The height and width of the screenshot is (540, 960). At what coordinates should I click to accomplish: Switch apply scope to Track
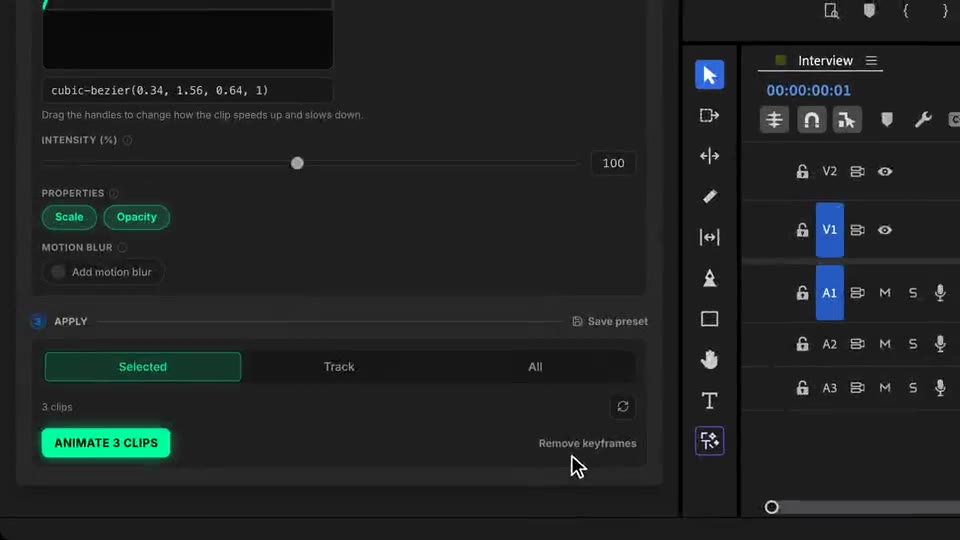pyautogui.click(x=339, y=367)
